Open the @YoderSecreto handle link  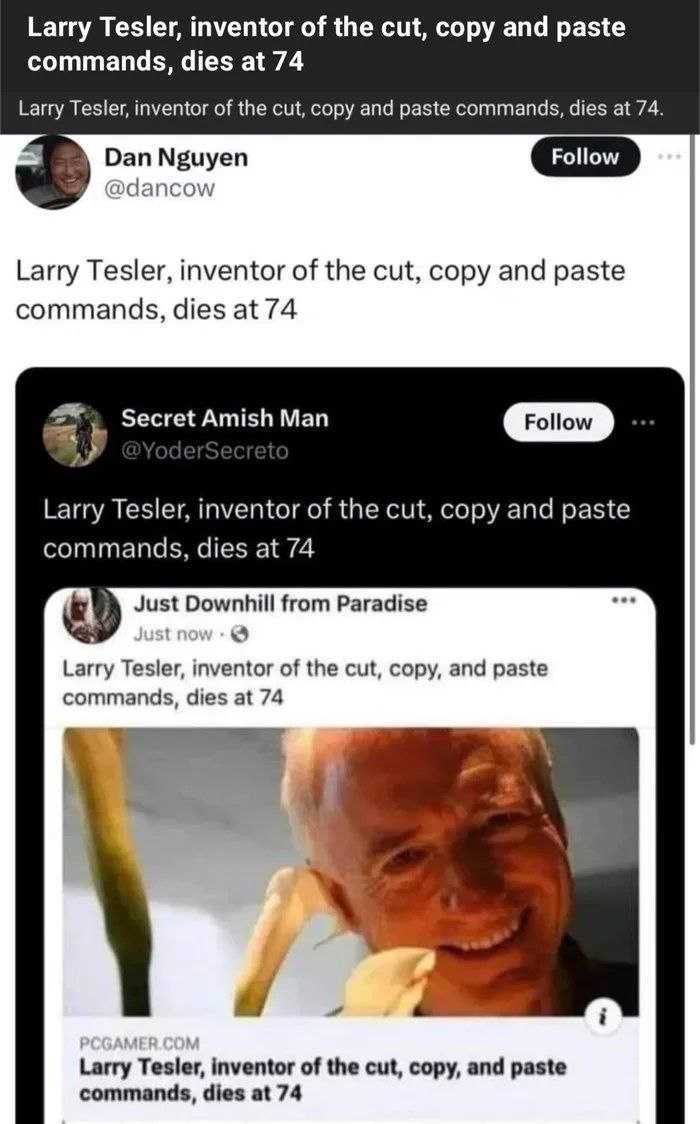pyautogui.click(x=205, y=451)
